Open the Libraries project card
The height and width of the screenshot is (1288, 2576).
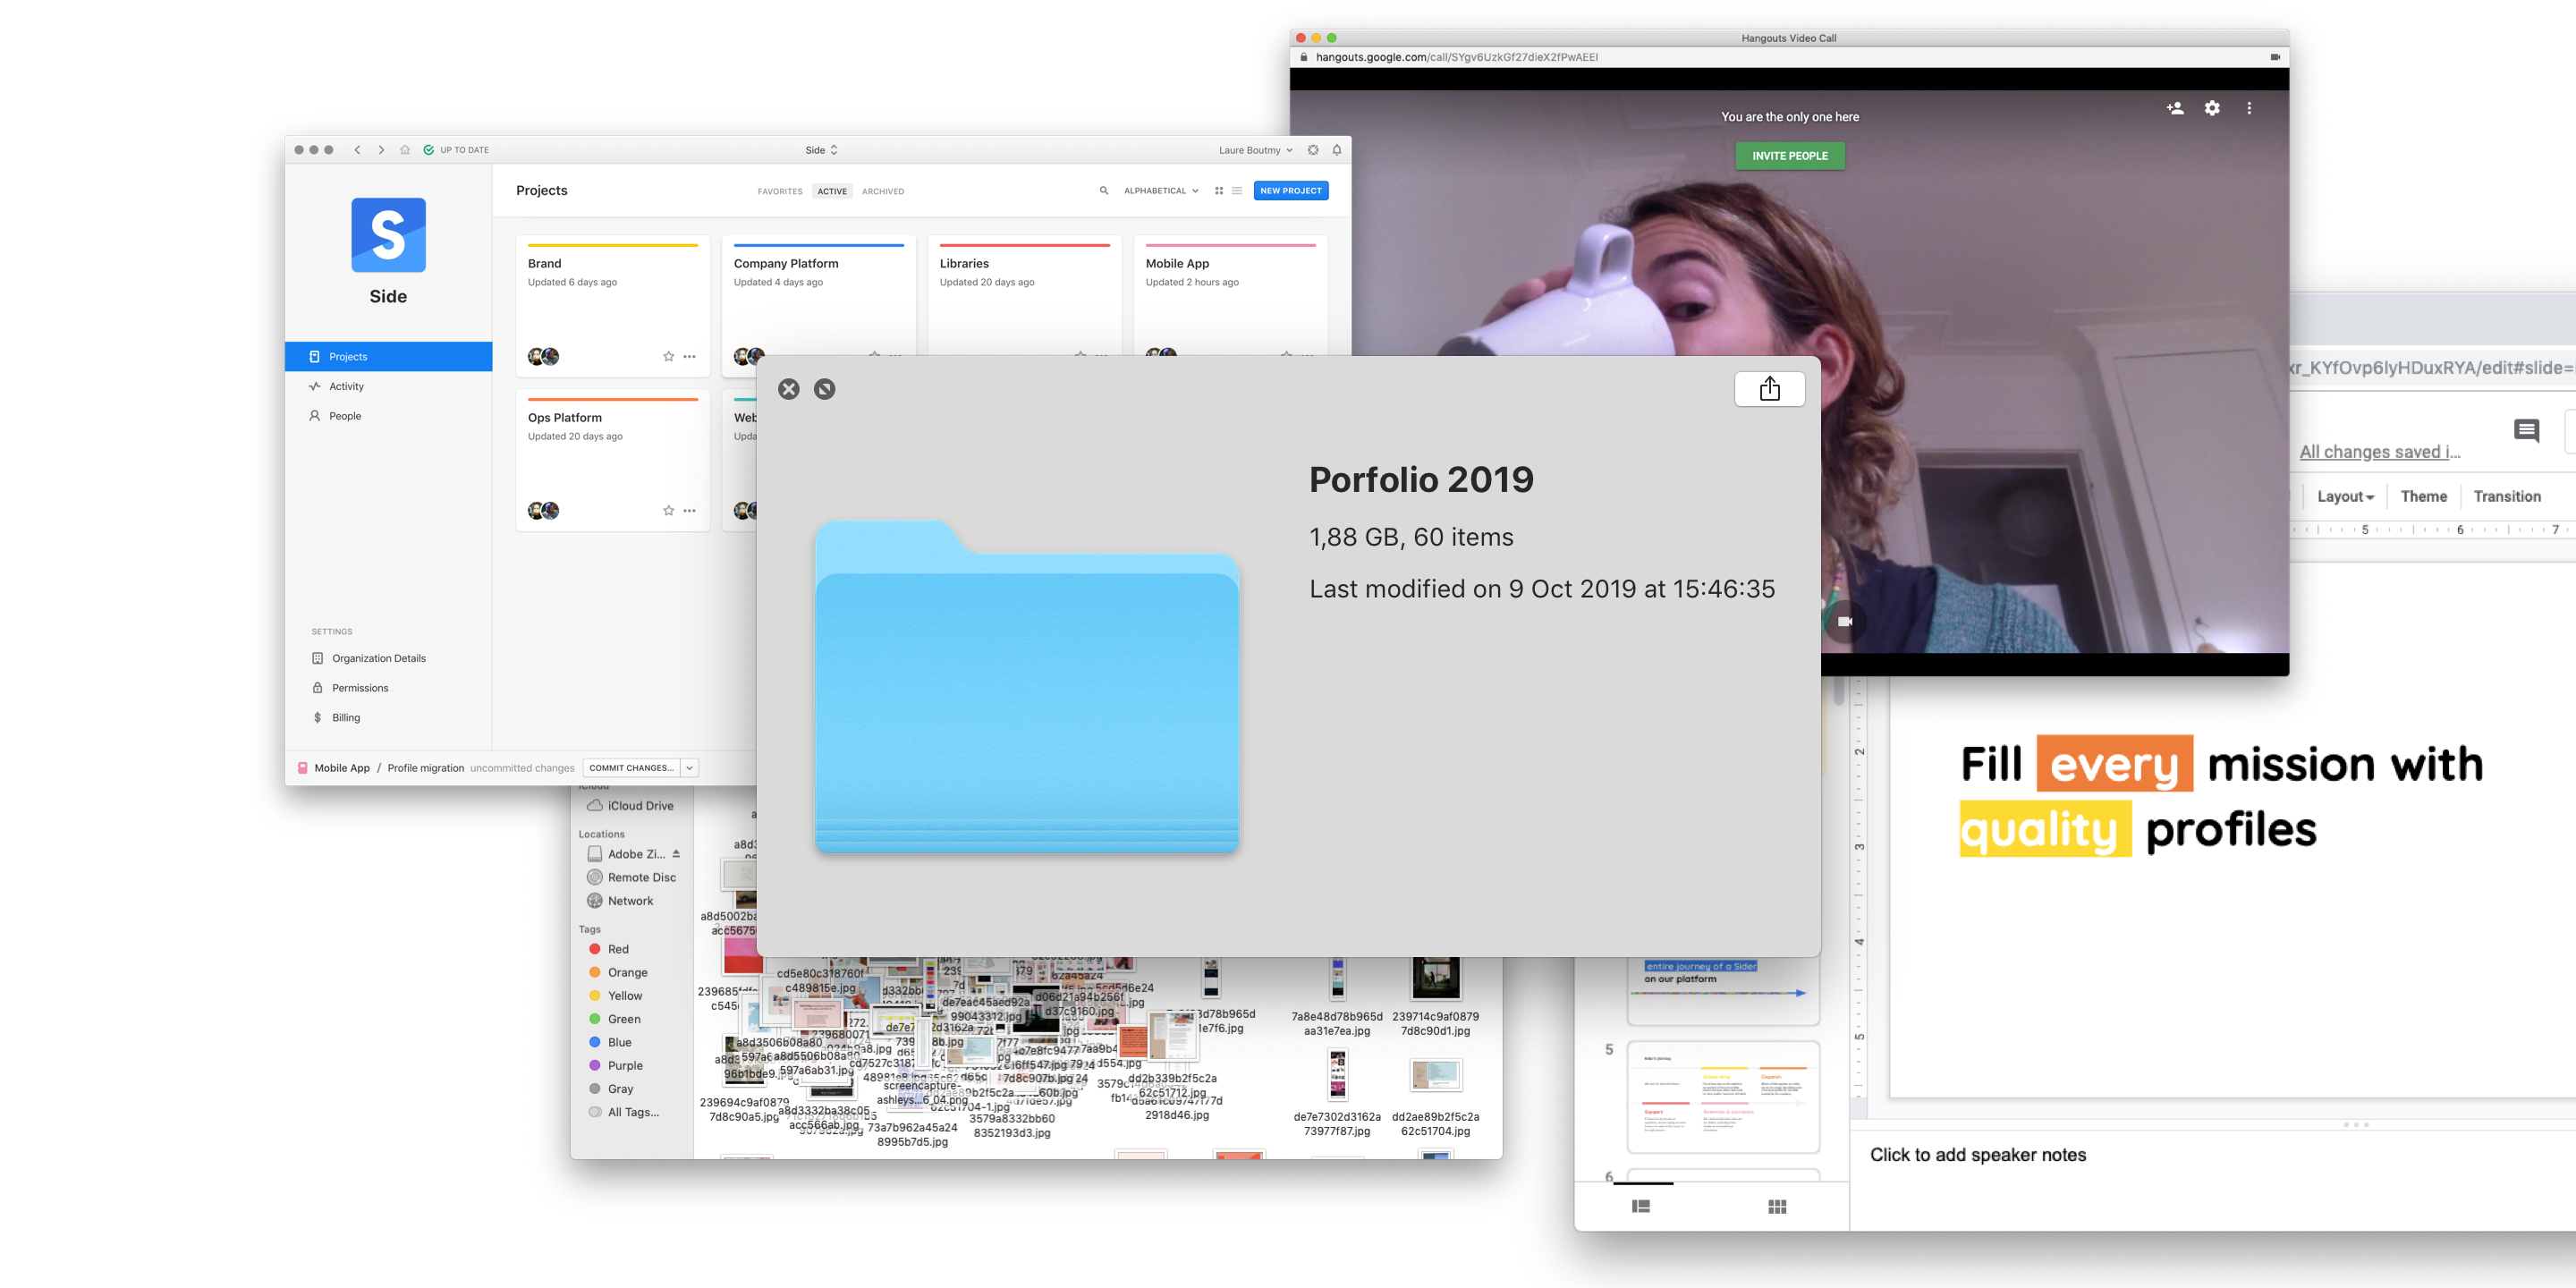point(1025,297)
